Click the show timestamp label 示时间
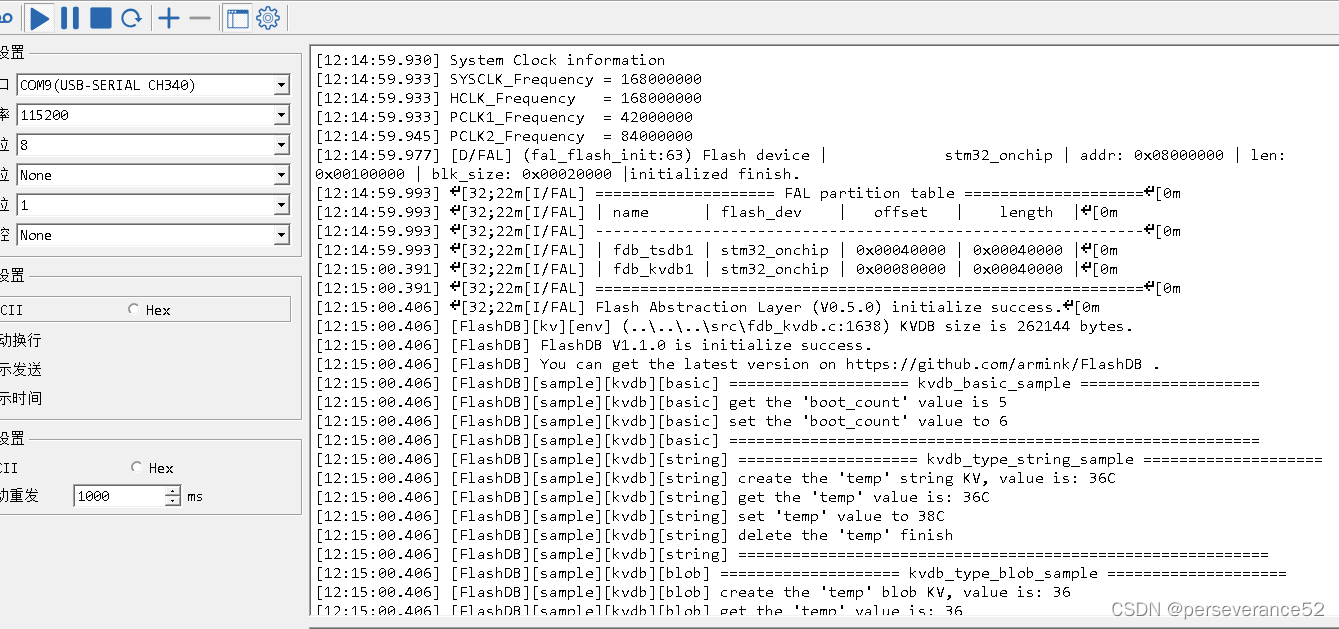1339x629 pixels. (21, 398)
